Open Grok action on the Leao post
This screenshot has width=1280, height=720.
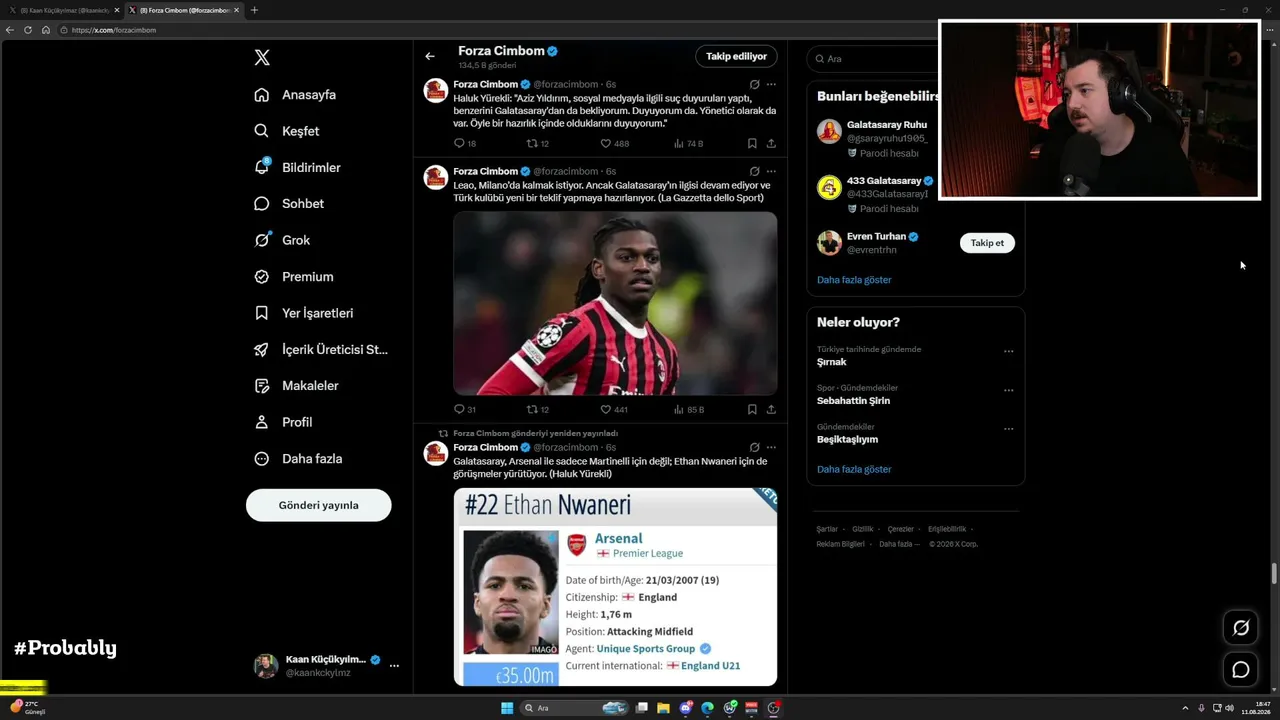click(x=754, y=172)
